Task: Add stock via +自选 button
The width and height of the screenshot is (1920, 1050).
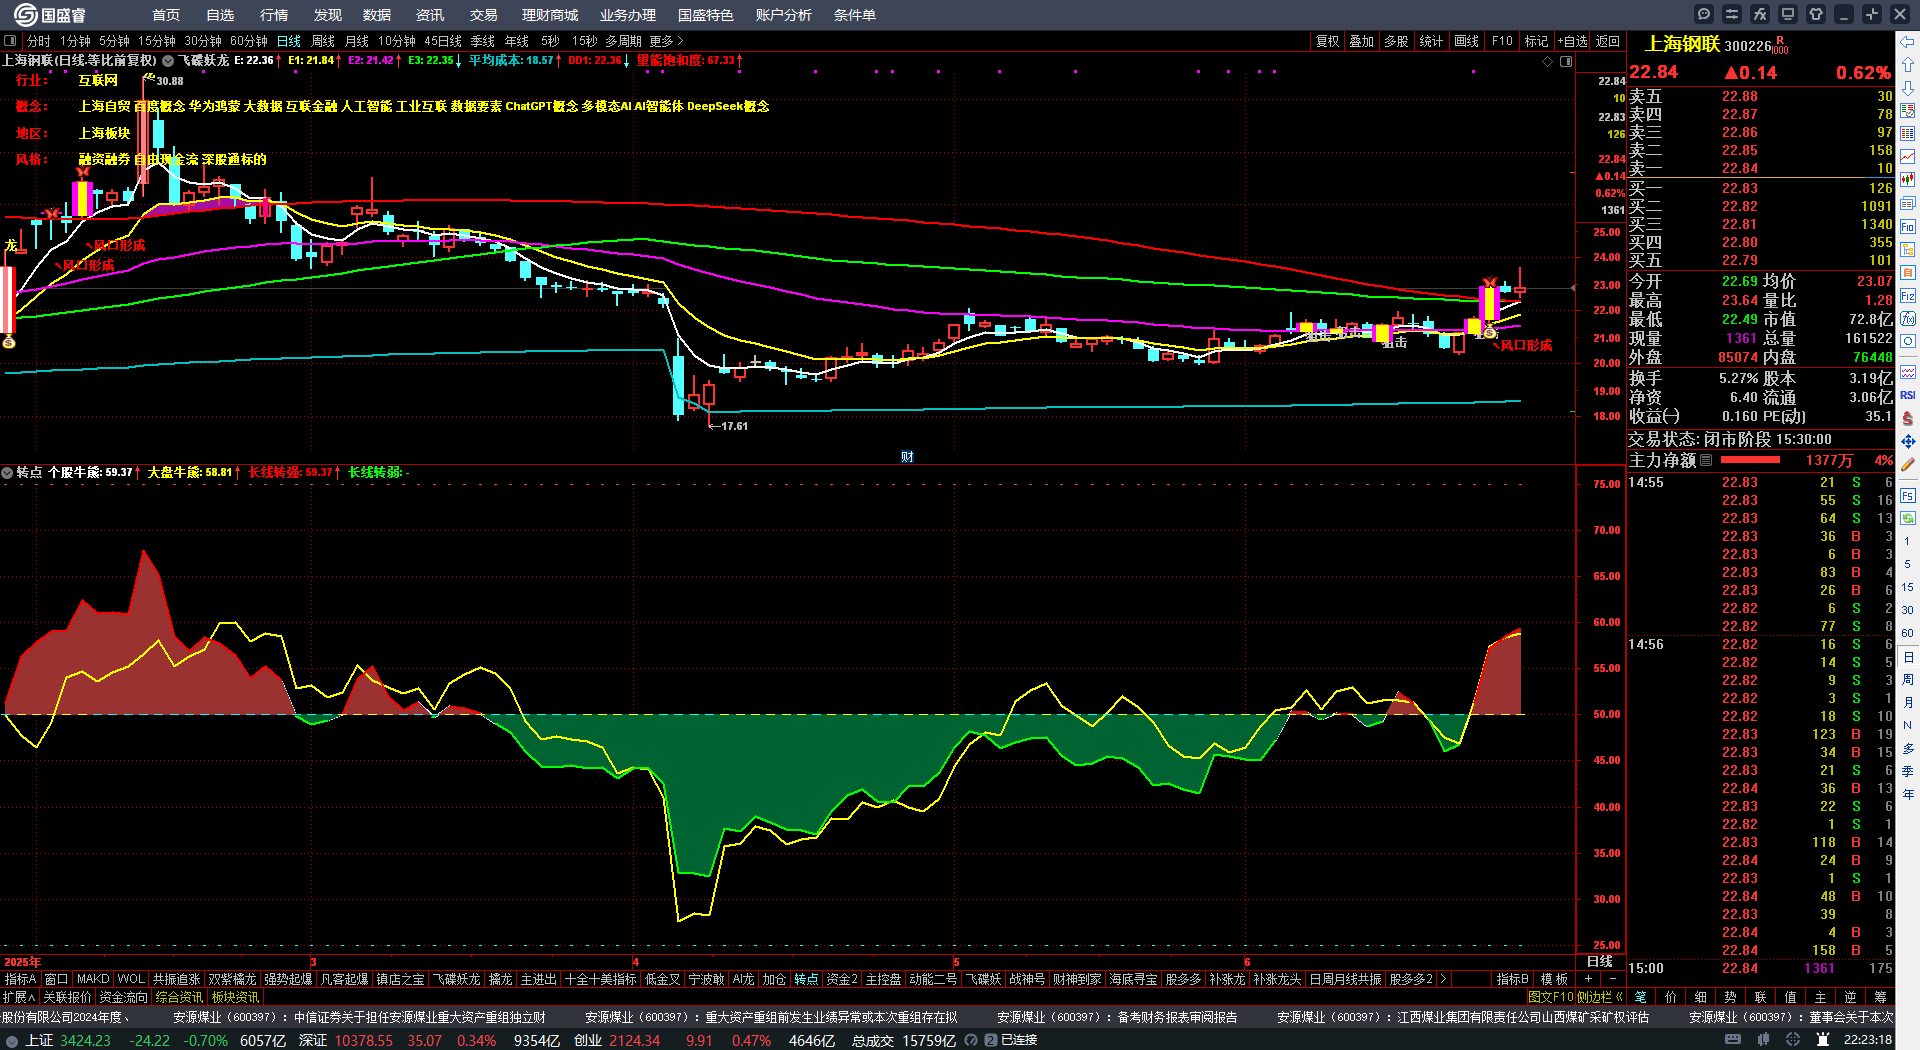Action: coord(1573,41)
